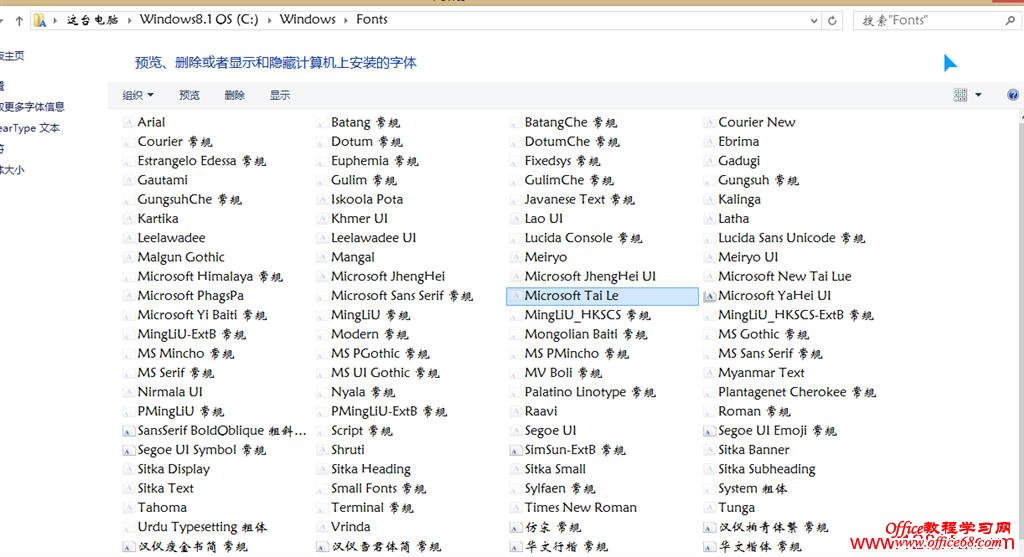
Task: Select the Javanese Text font
Action: pos(579,200)
